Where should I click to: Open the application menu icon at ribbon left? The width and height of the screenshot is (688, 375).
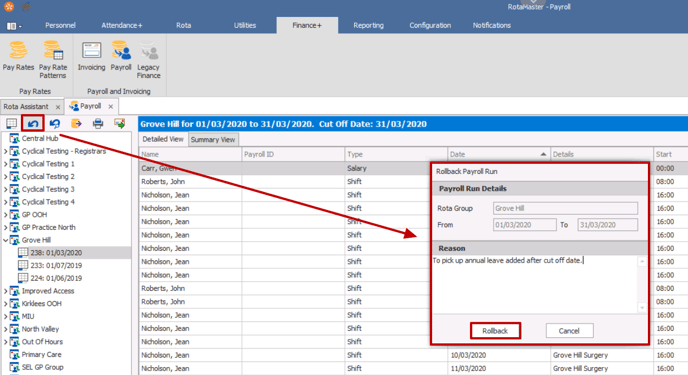click(x=14, y=26)
